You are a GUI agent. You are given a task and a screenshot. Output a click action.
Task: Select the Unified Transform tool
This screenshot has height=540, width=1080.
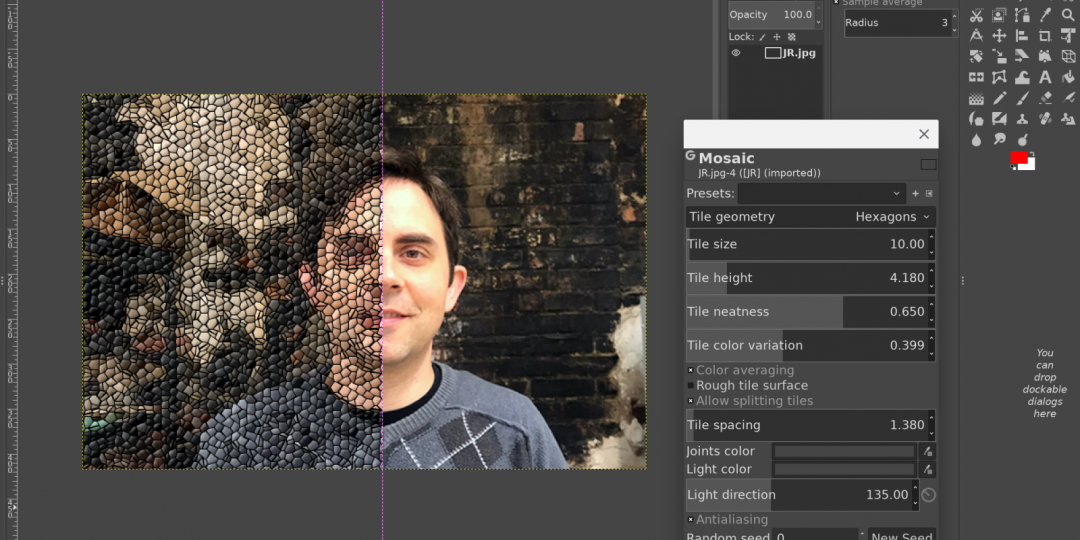click(x=1068, y=36)
